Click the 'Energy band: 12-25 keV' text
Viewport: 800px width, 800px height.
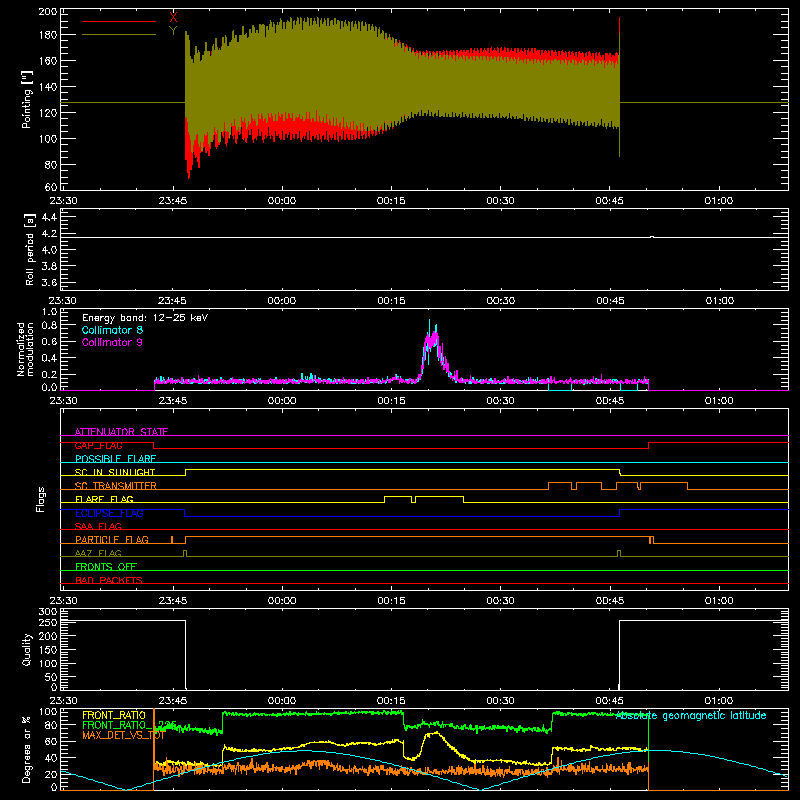pyautogui.click(x=145, y=318)
